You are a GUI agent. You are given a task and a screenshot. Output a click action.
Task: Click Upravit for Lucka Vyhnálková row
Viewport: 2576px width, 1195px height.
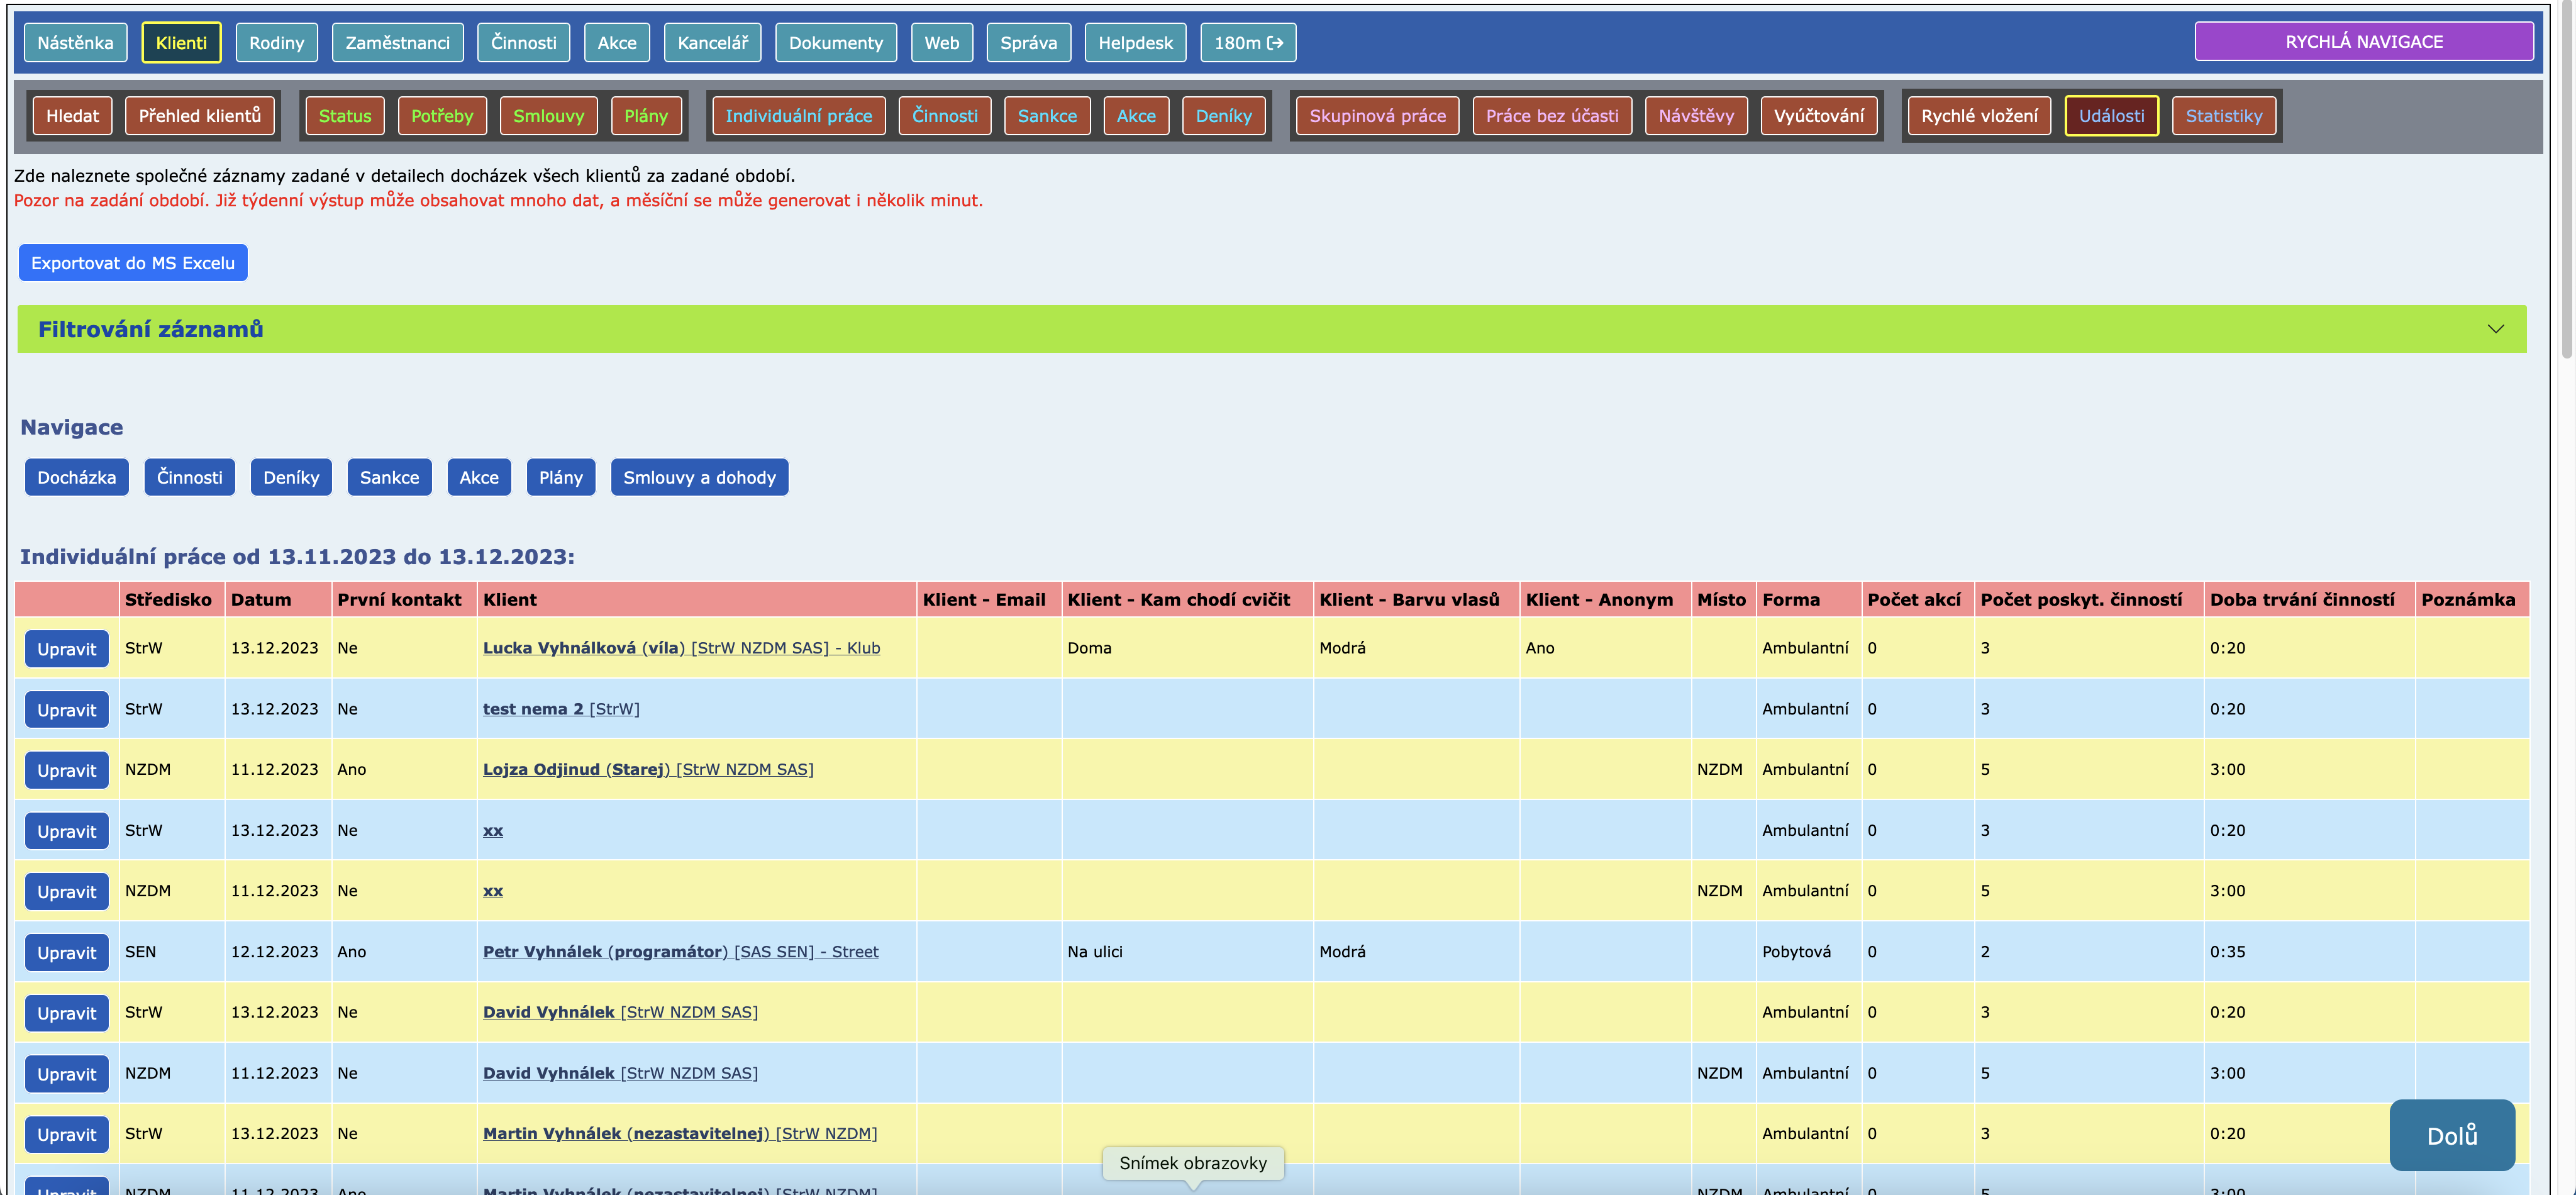[x=67, y=649]
